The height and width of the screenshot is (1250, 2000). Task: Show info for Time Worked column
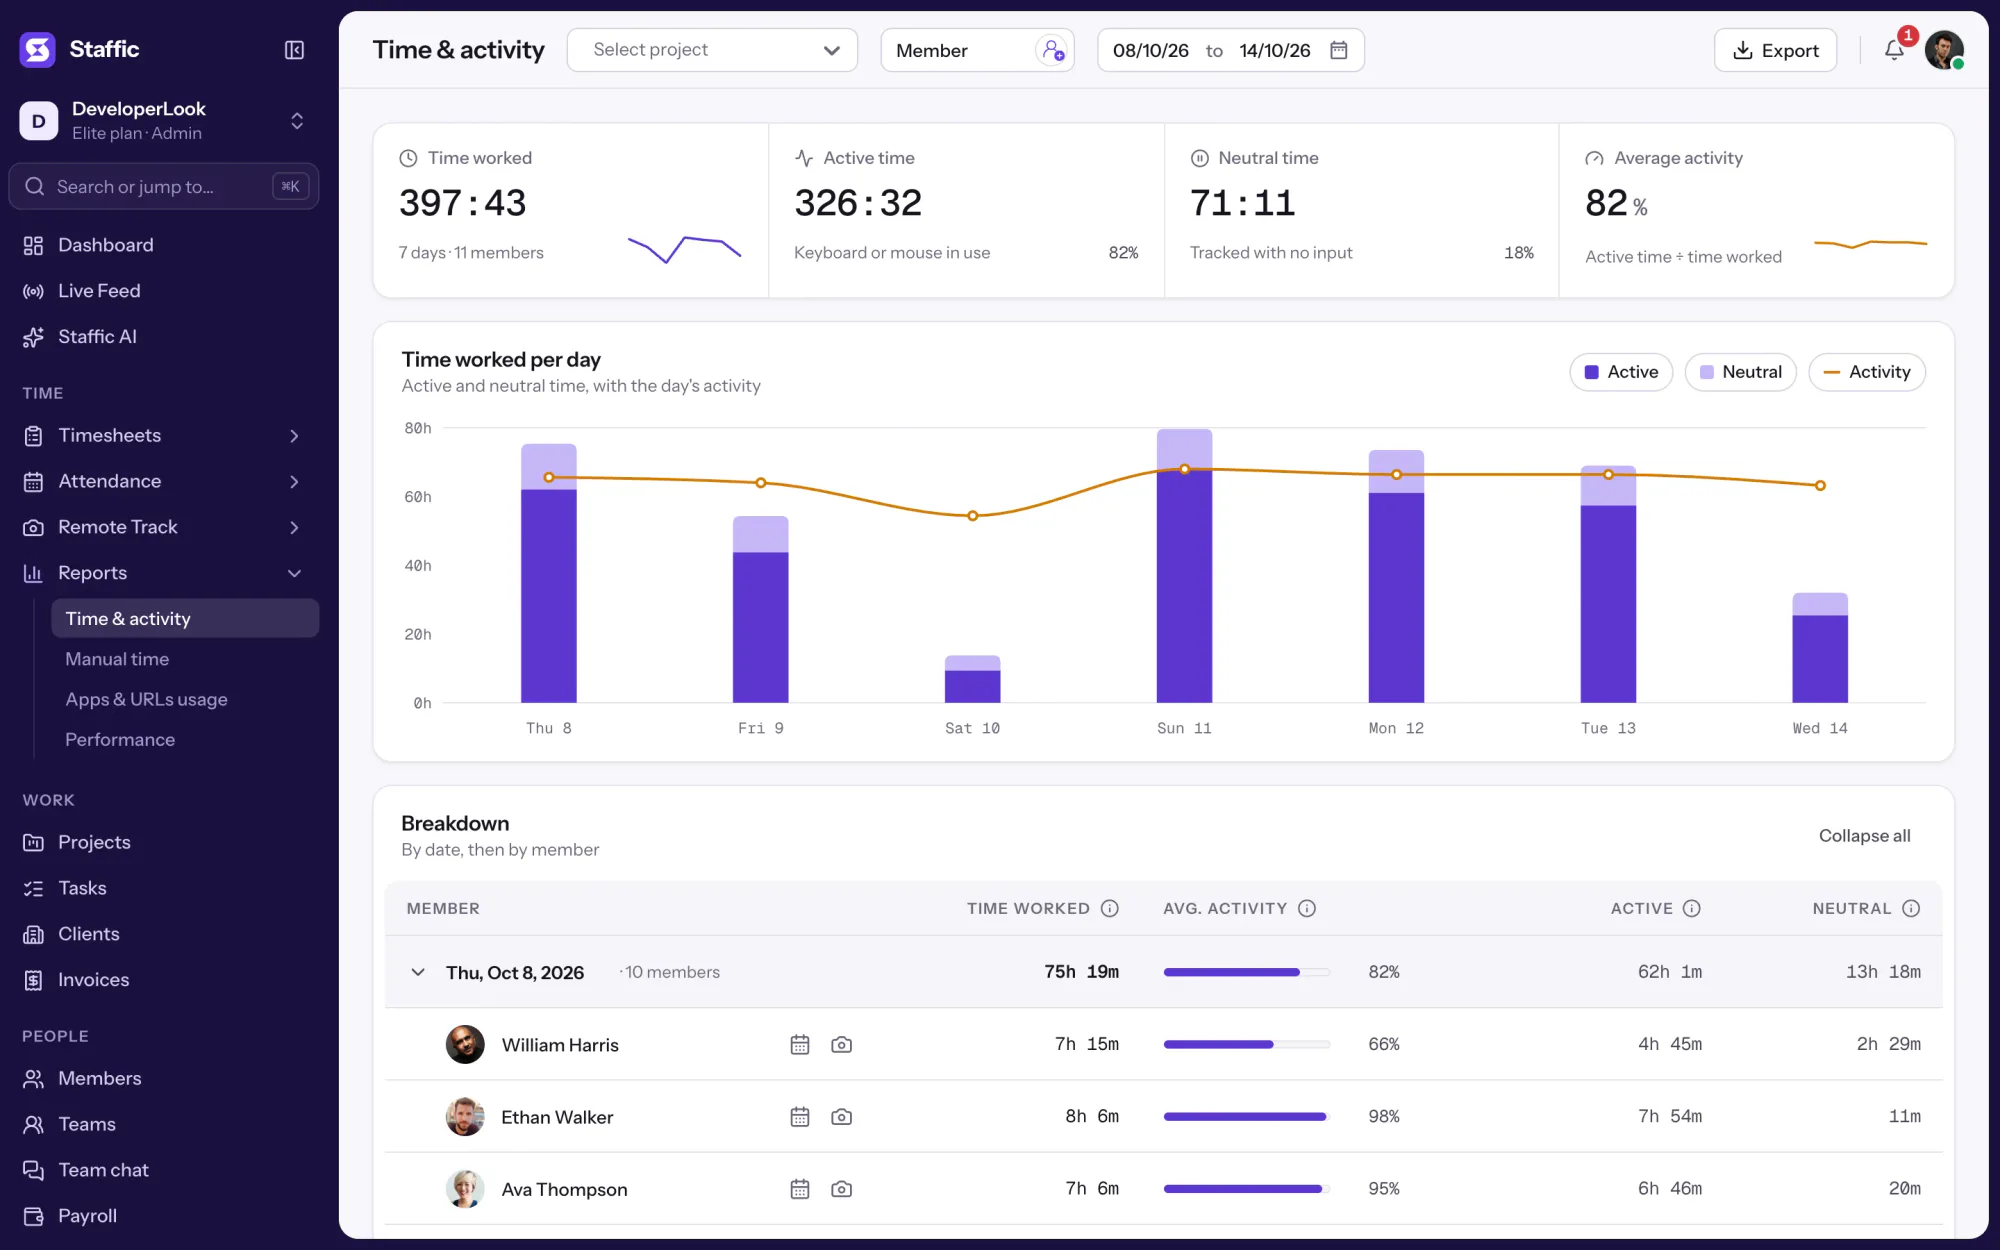pos(1110,908)
